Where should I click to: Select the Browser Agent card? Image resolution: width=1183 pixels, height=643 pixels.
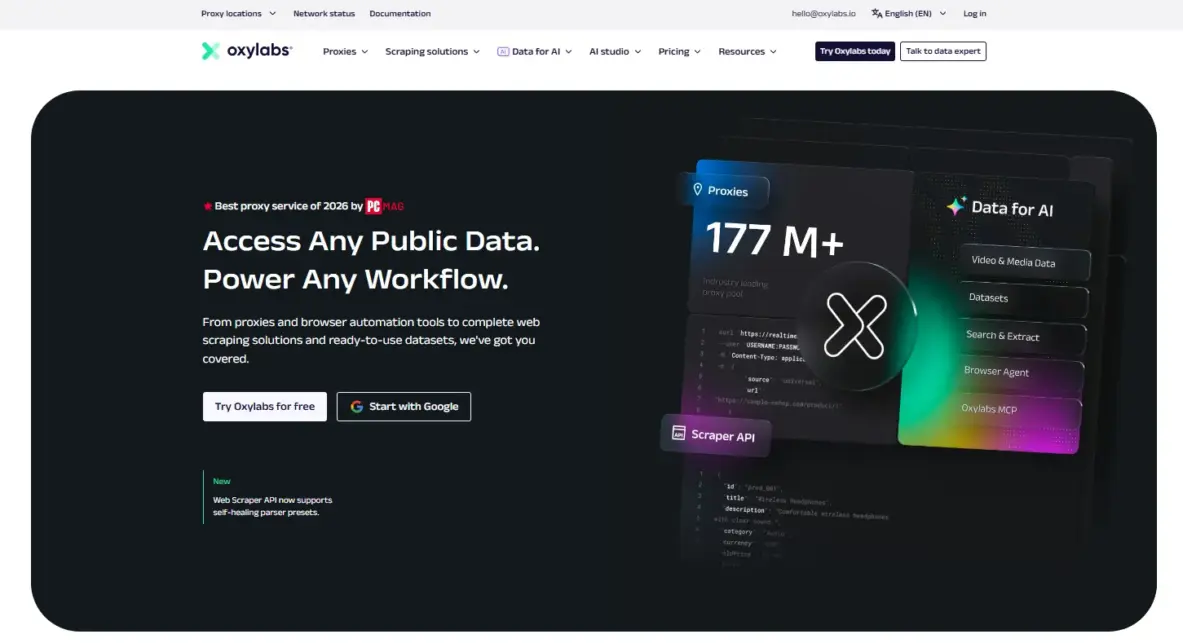[1018, 372]
